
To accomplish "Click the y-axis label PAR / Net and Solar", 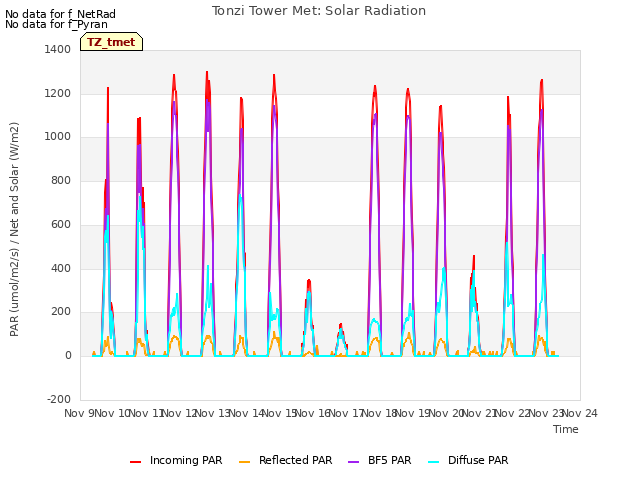I will [x=14, y=229].
